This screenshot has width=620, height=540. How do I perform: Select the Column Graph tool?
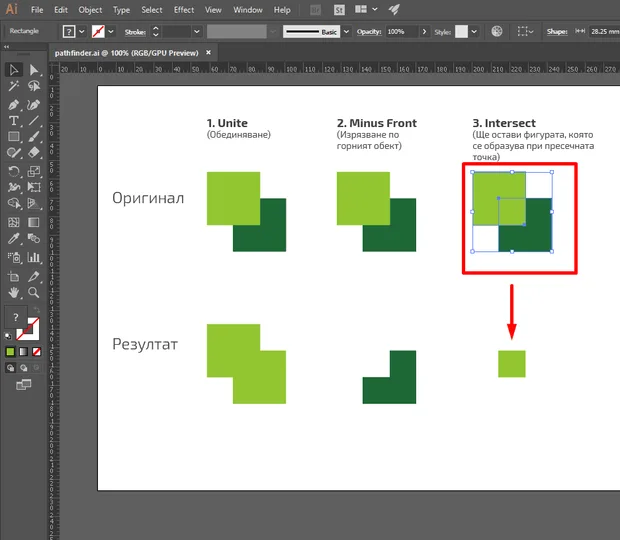coord(34,258)
